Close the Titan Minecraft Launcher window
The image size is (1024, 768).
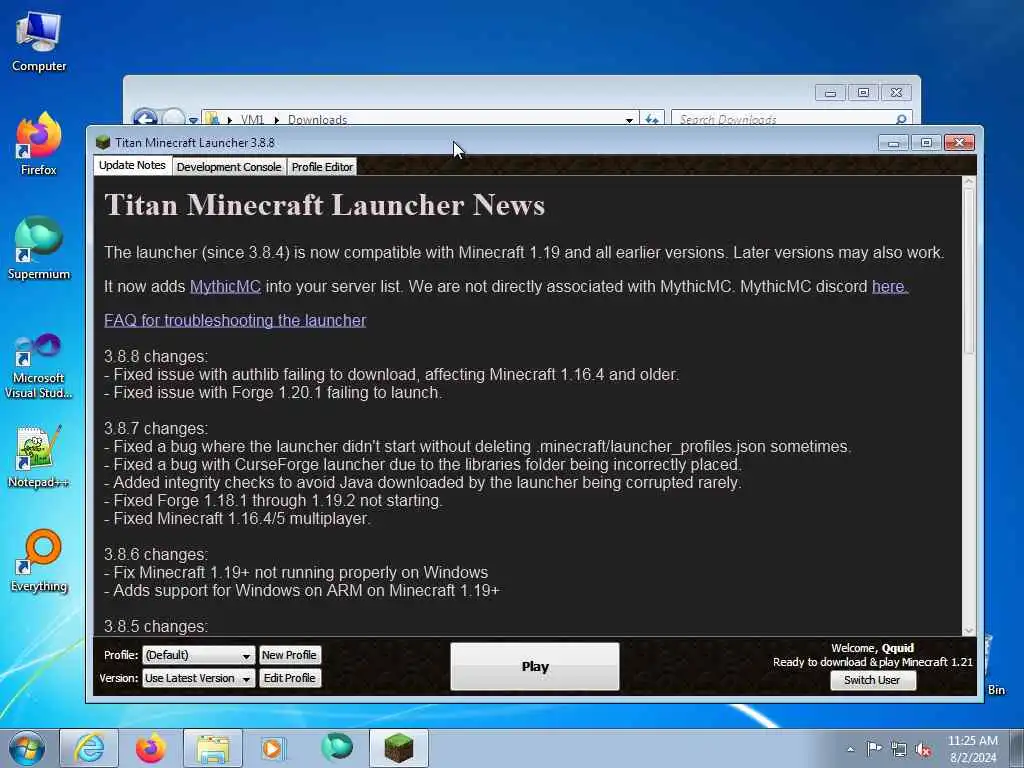pos(959,142)
